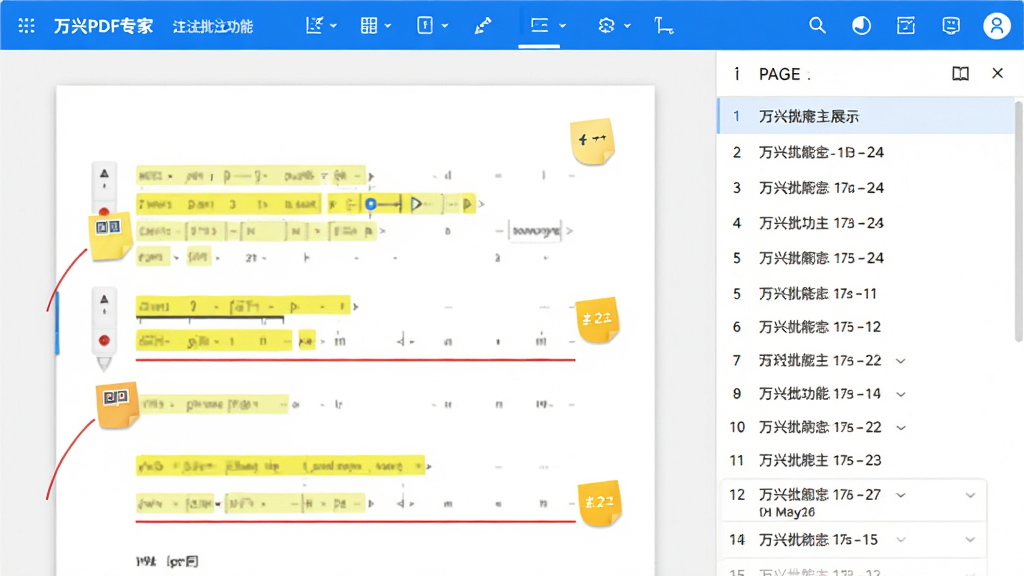The image size is (1024, 576).
Task: Expand chevron right after 176-27 label
Action: [901, 495]
